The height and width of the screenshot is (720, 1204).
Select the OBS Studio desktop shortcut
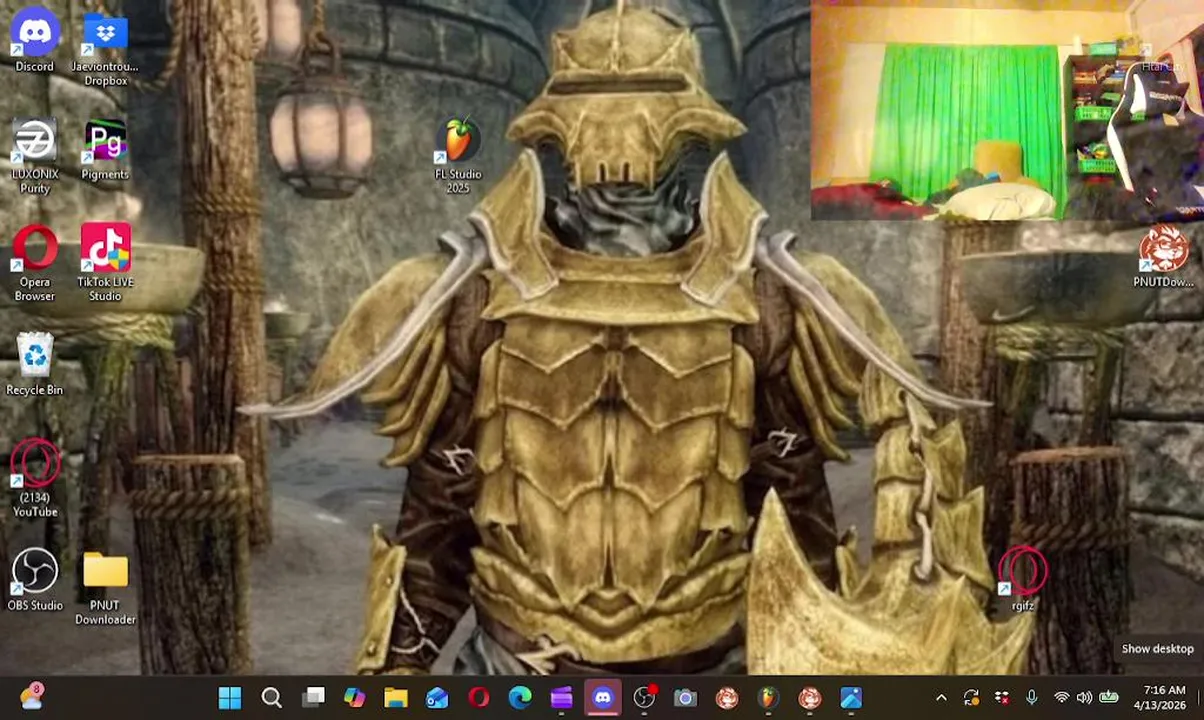tap(35, 580)
